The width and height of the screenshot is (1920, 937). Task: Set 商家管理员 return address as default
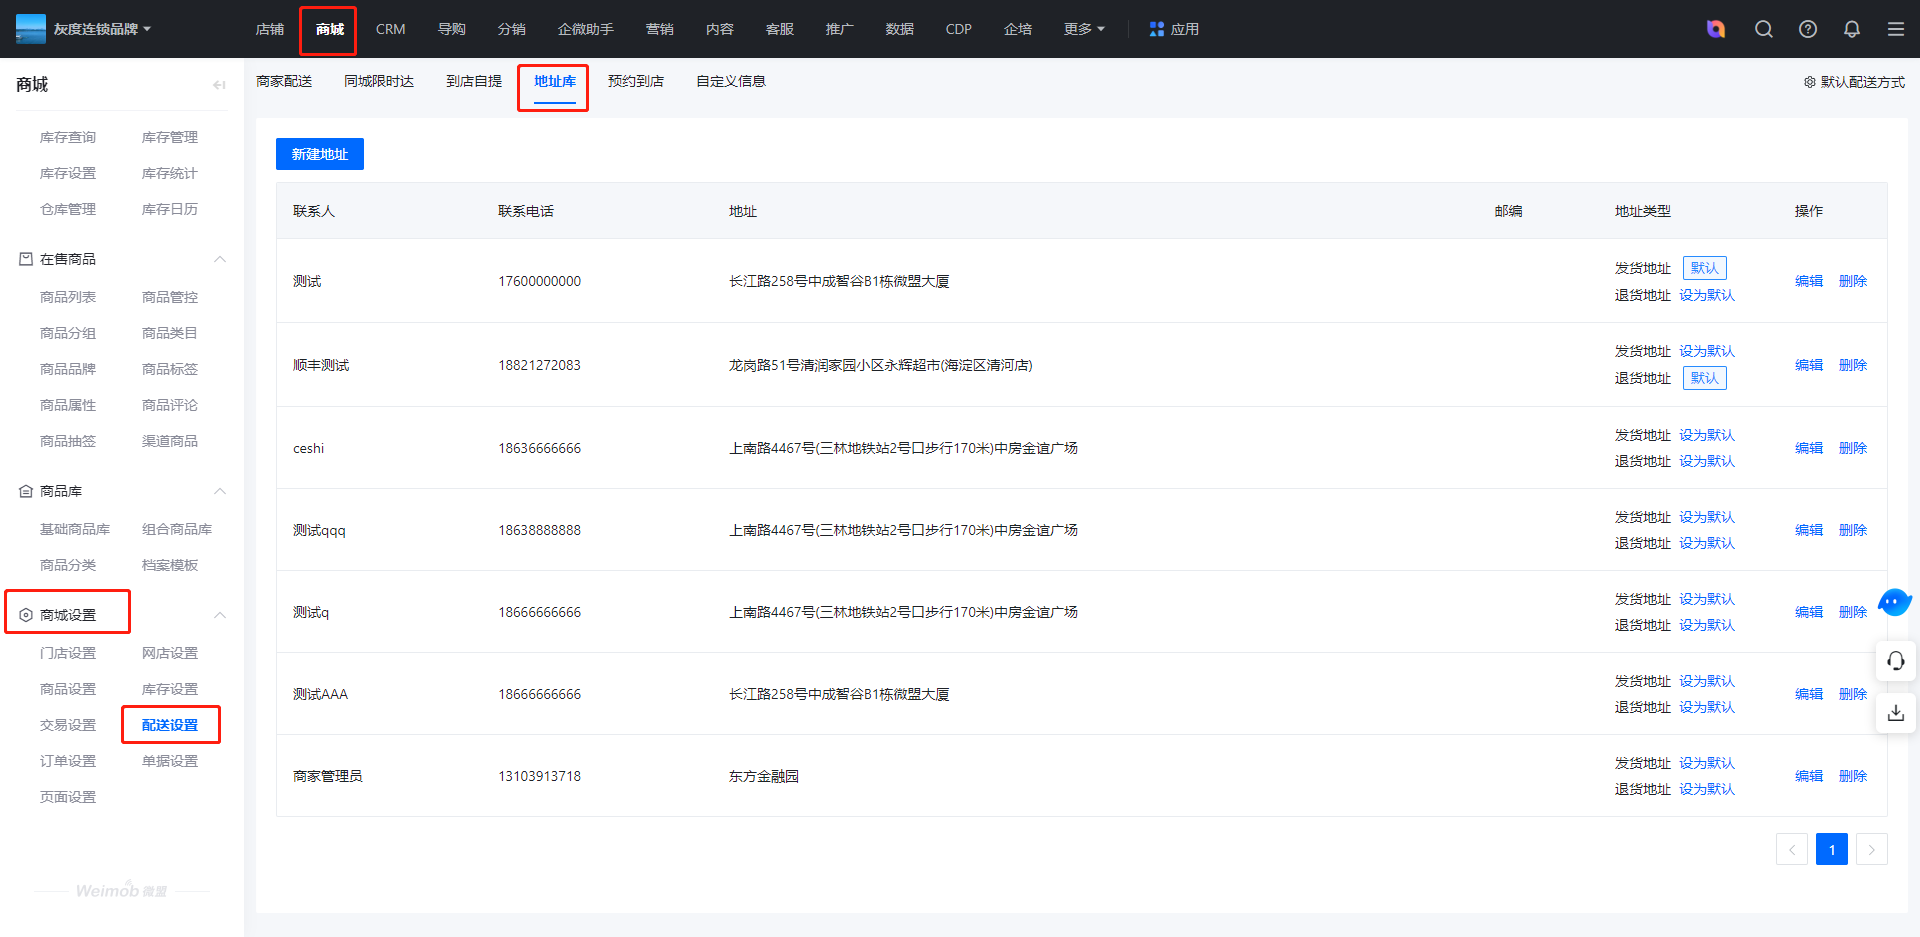point(1707,790)
